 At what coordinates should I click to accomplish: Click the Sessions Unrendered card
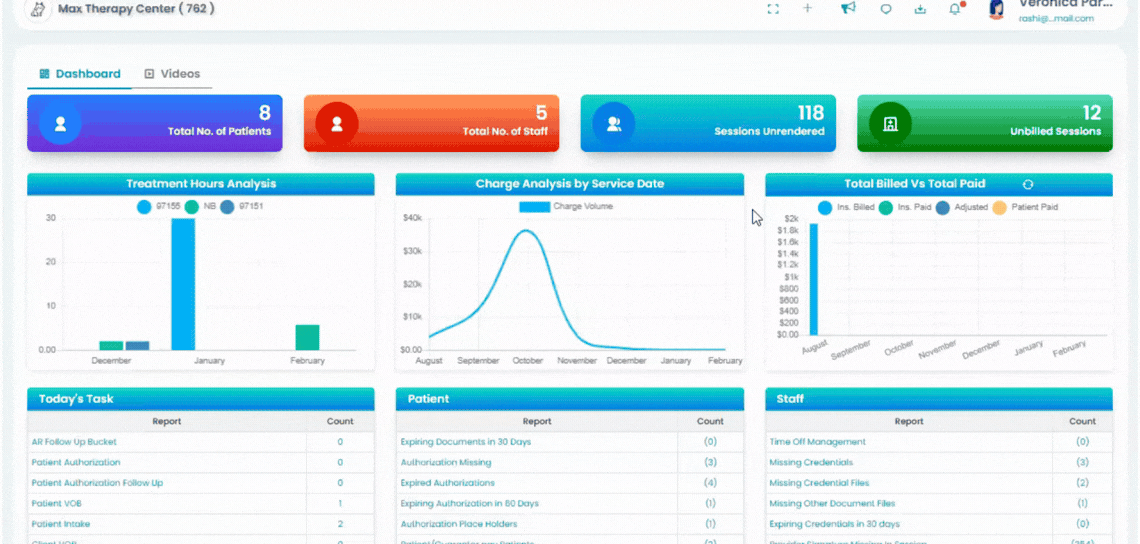pyautogui.click(x=708, y=123)
